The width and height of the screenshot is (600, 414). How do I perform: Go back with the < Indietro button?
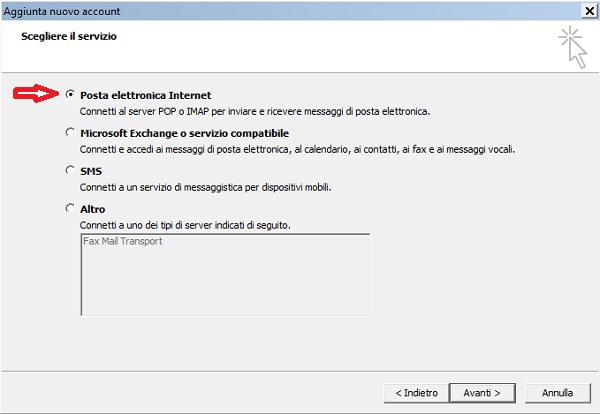416,393
